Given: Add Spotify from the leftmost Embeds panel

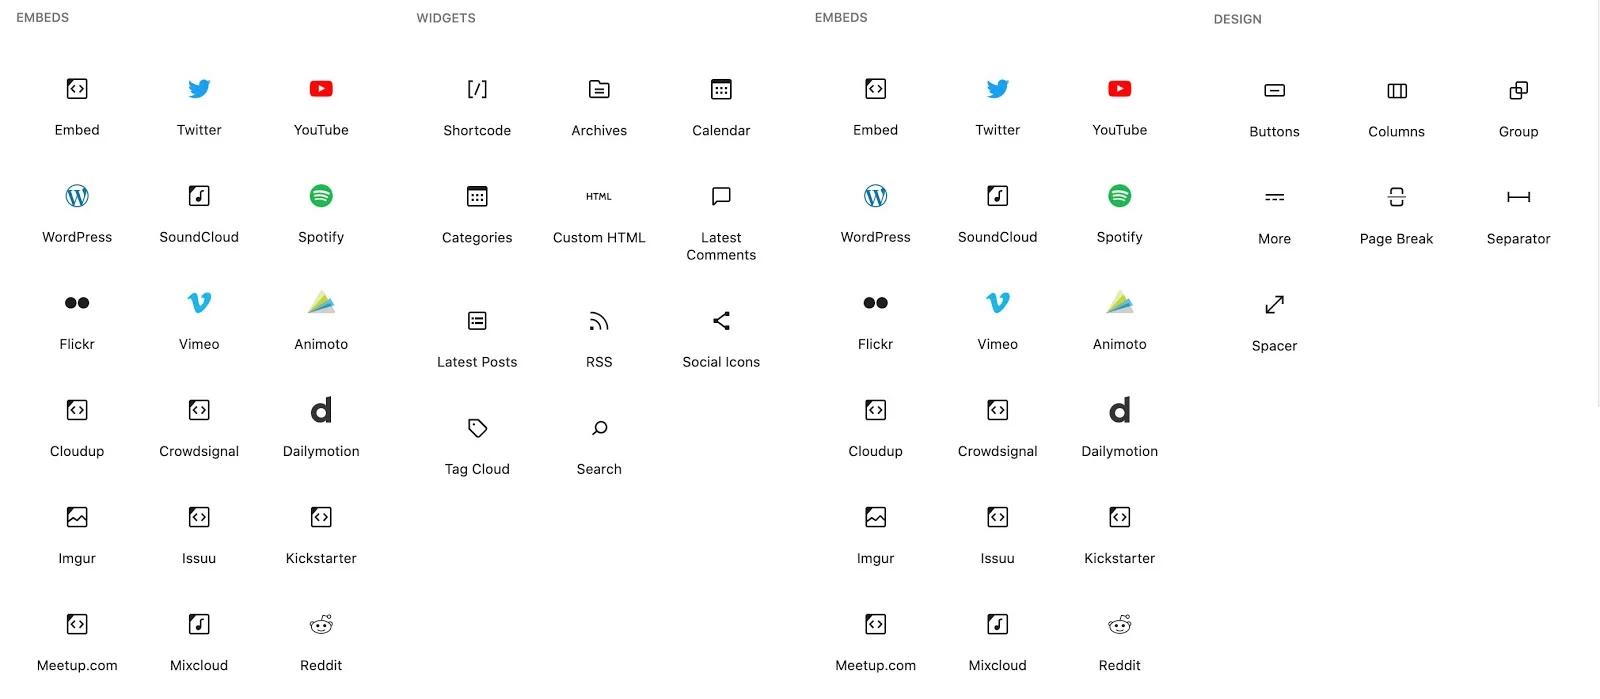Looking at the screenshot, I should 321,213.
